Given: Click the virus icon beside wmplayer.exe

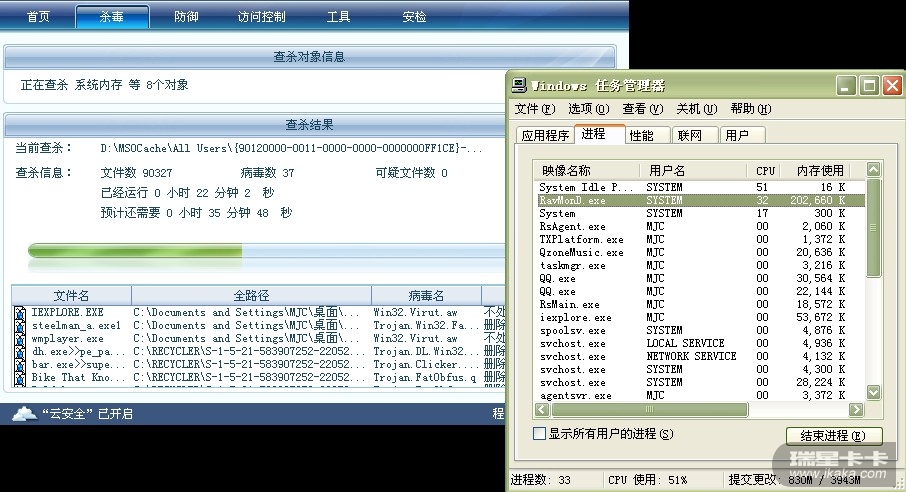Looking at the screenshot, I should [x=20, y=339].
